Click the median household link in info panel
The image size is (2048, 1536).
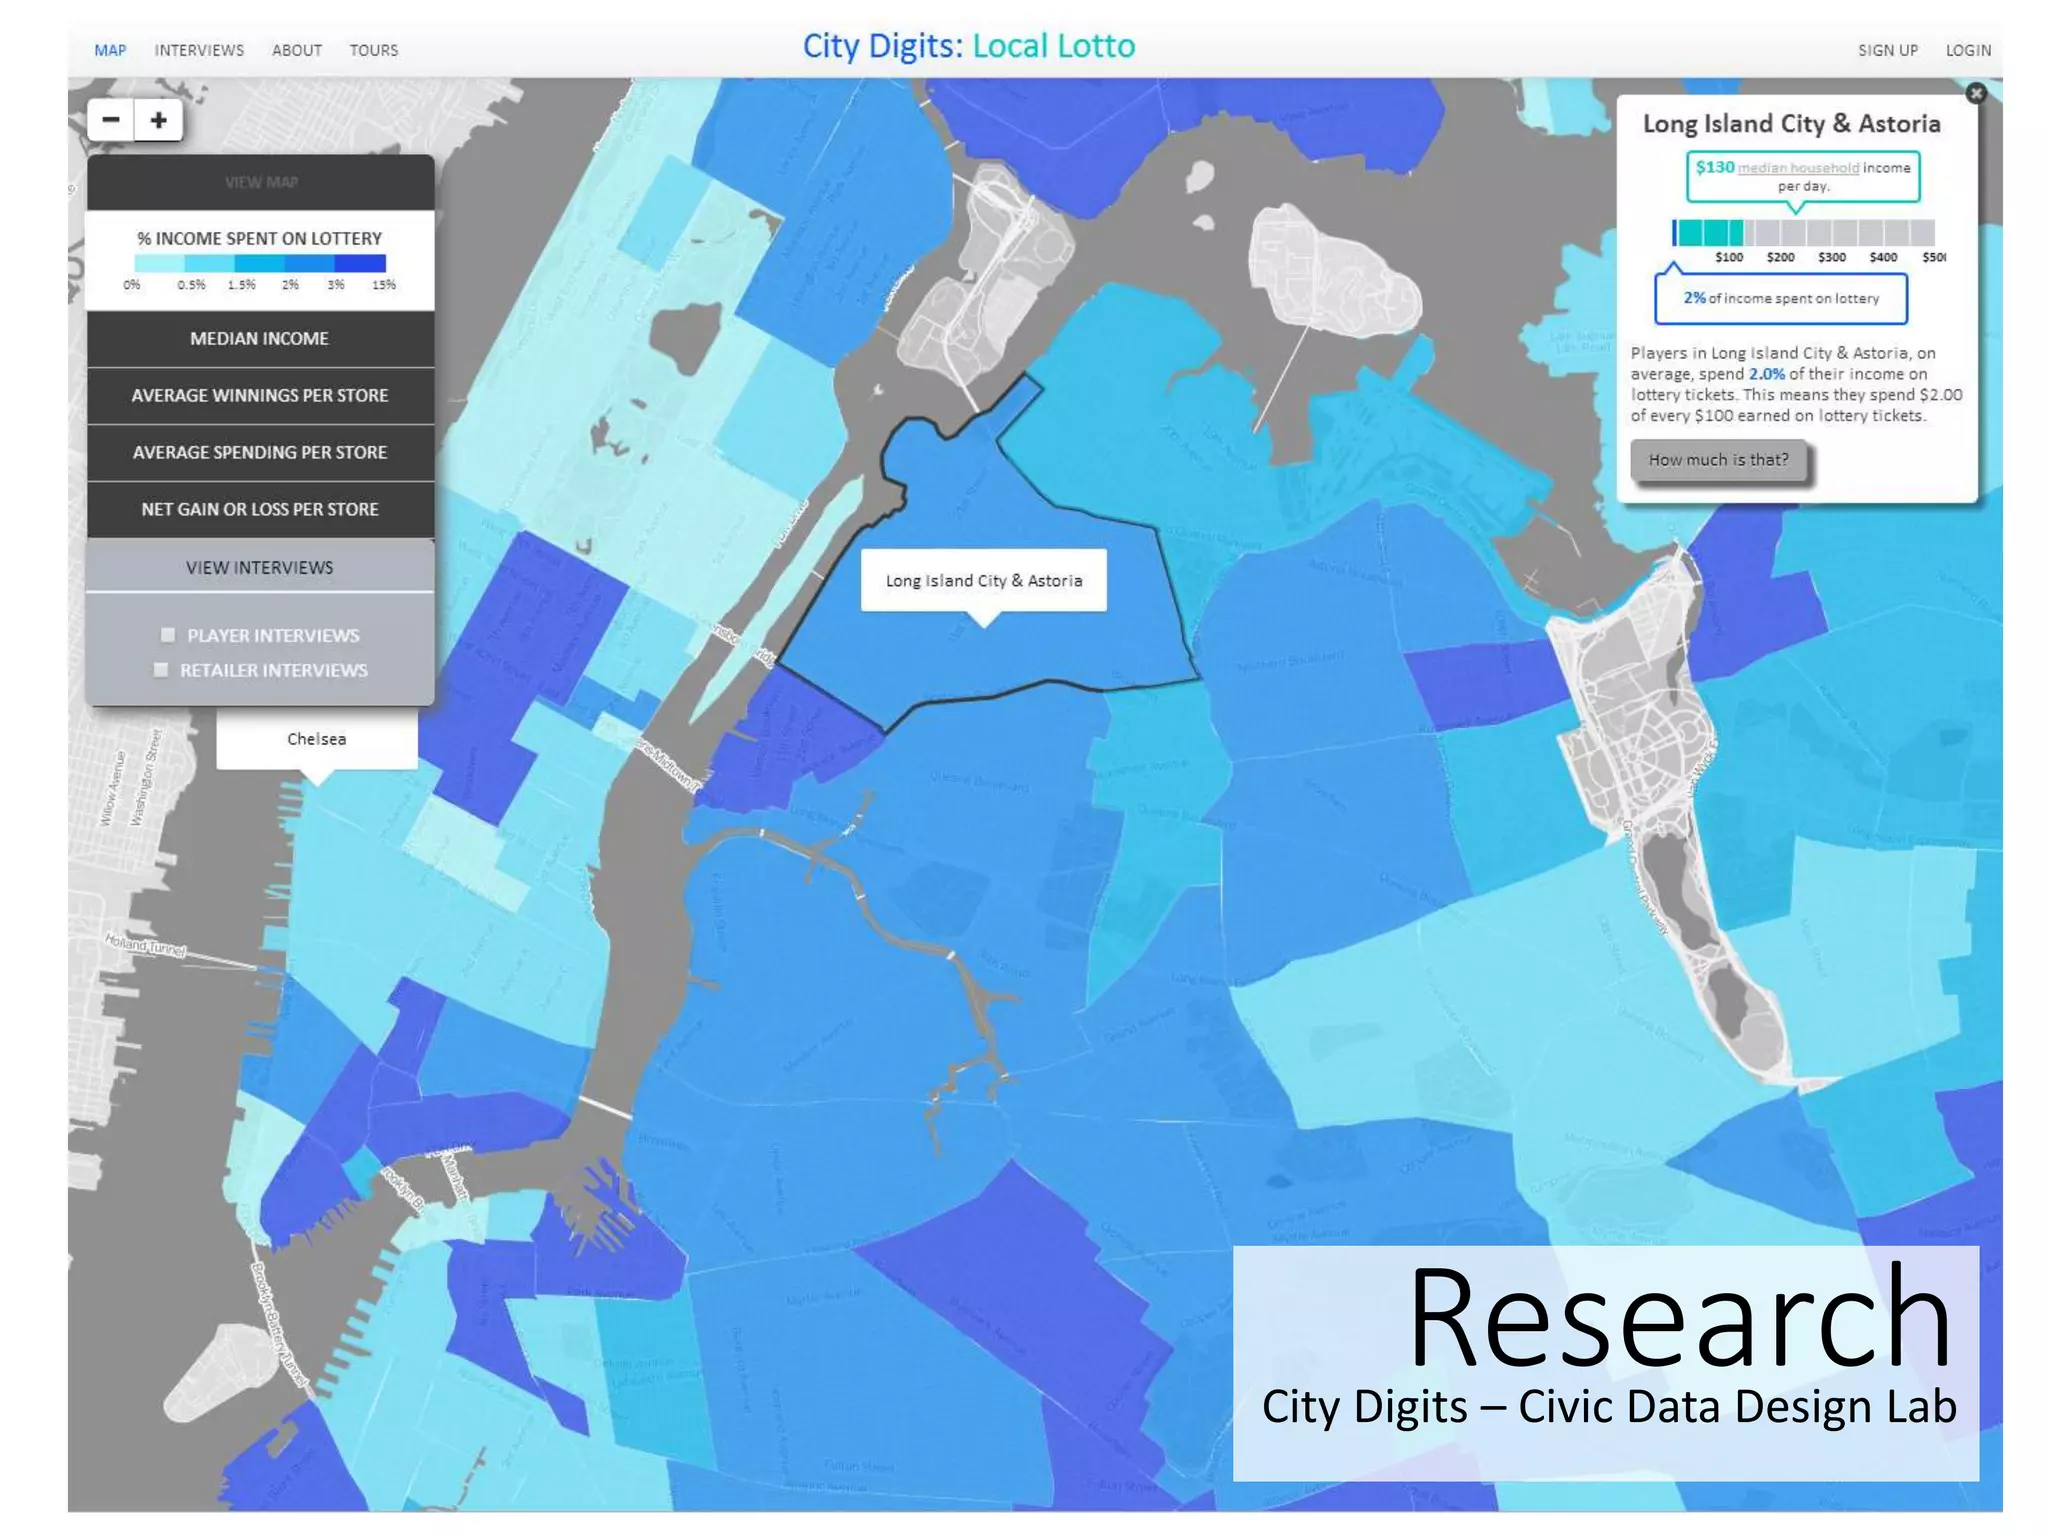(1798, 168)
